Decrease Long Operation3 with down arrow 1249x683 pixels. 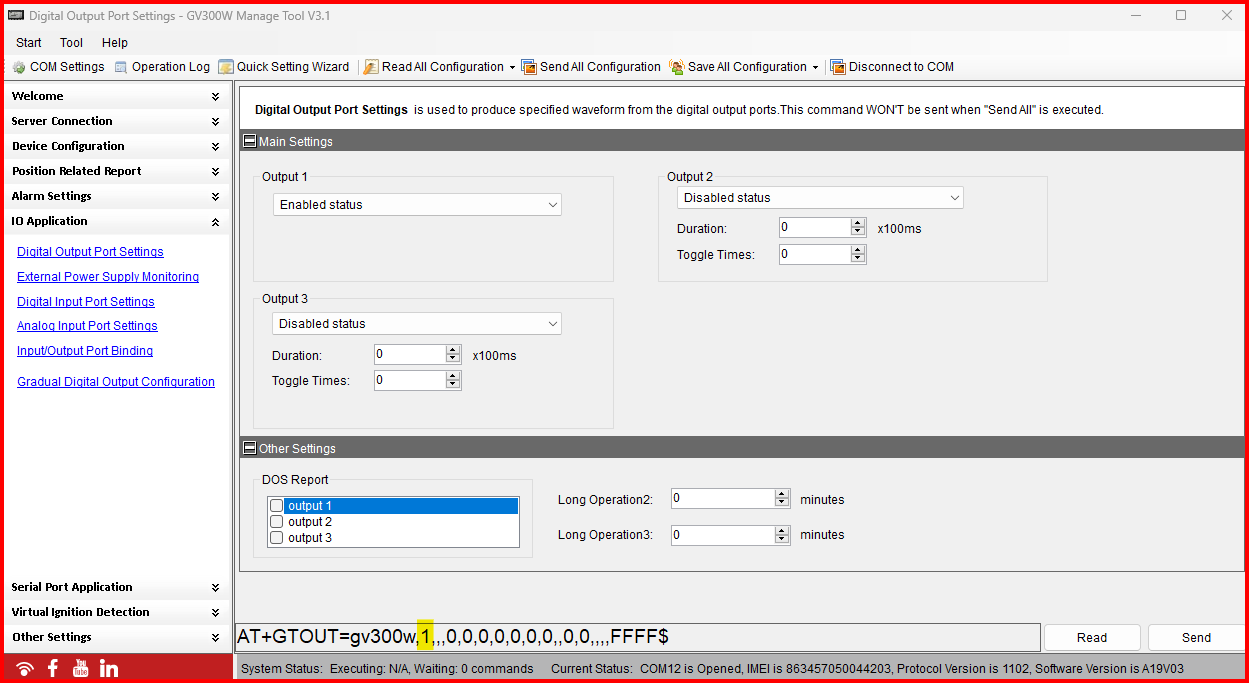click(782, 540)
